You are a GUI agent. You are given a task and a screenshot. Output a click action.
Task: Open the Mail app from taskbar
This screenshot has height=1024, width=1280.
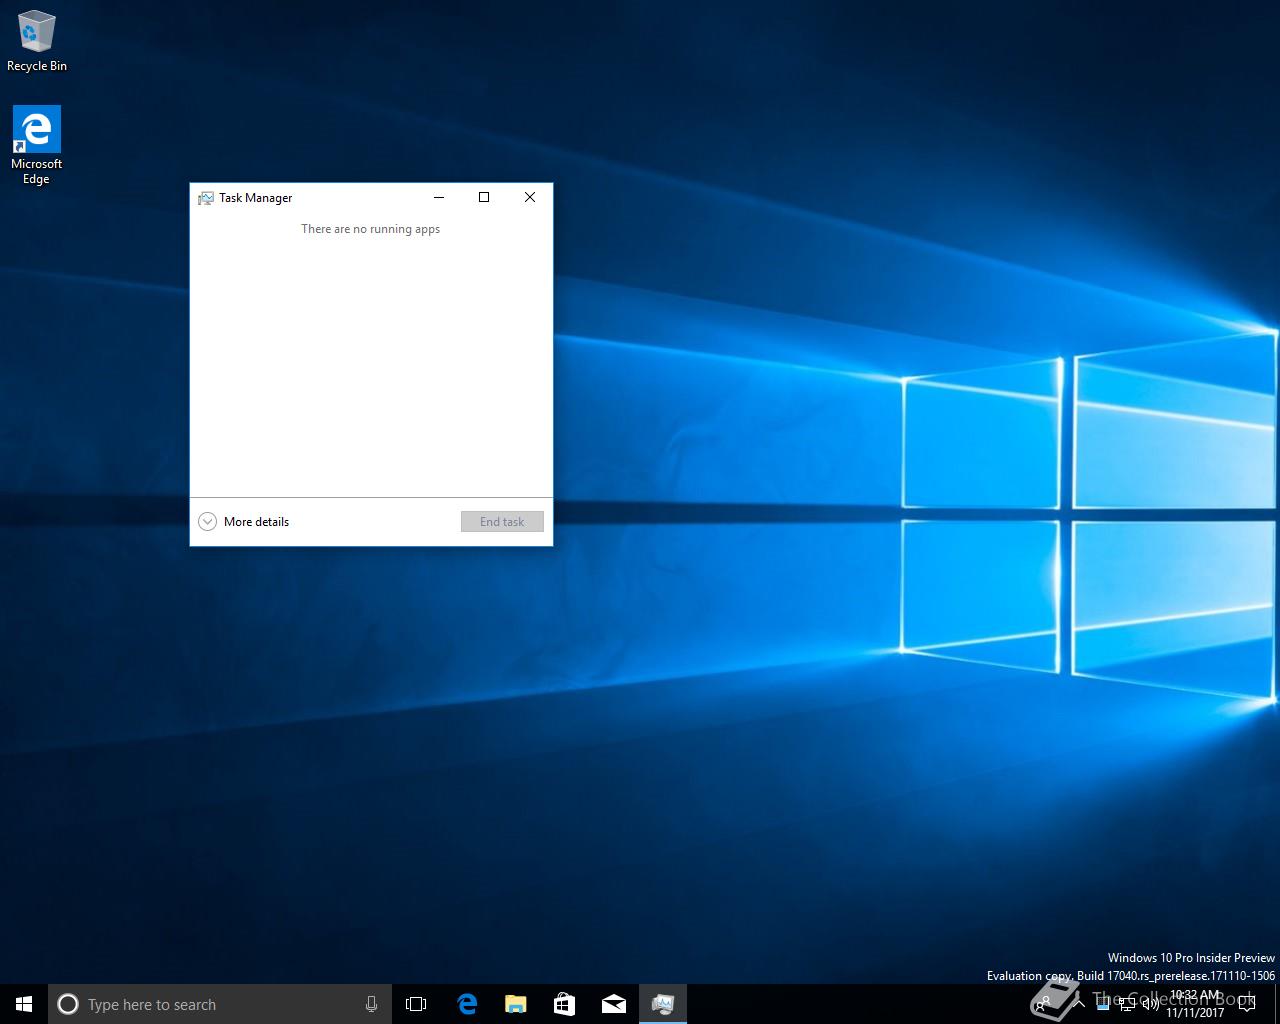[614, 1004]
